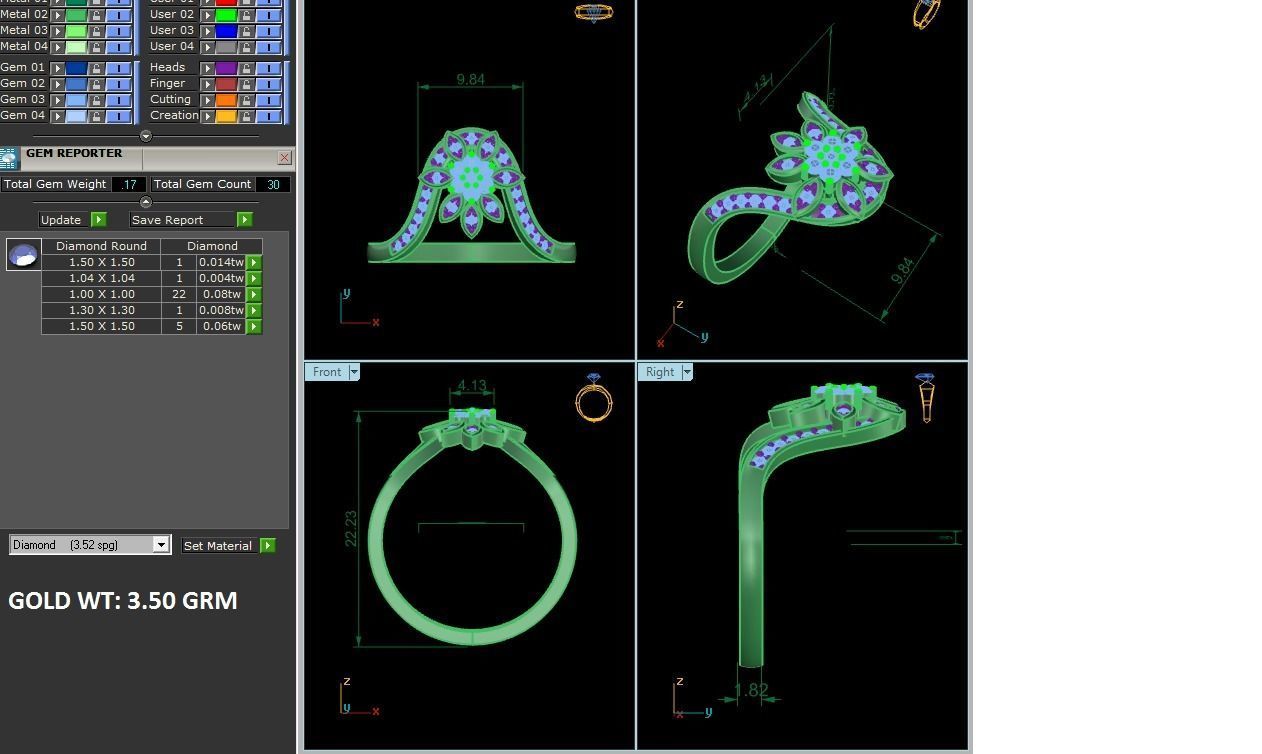
Task: Lock the Gem 04 layer
Action: [x=96, y=116]
